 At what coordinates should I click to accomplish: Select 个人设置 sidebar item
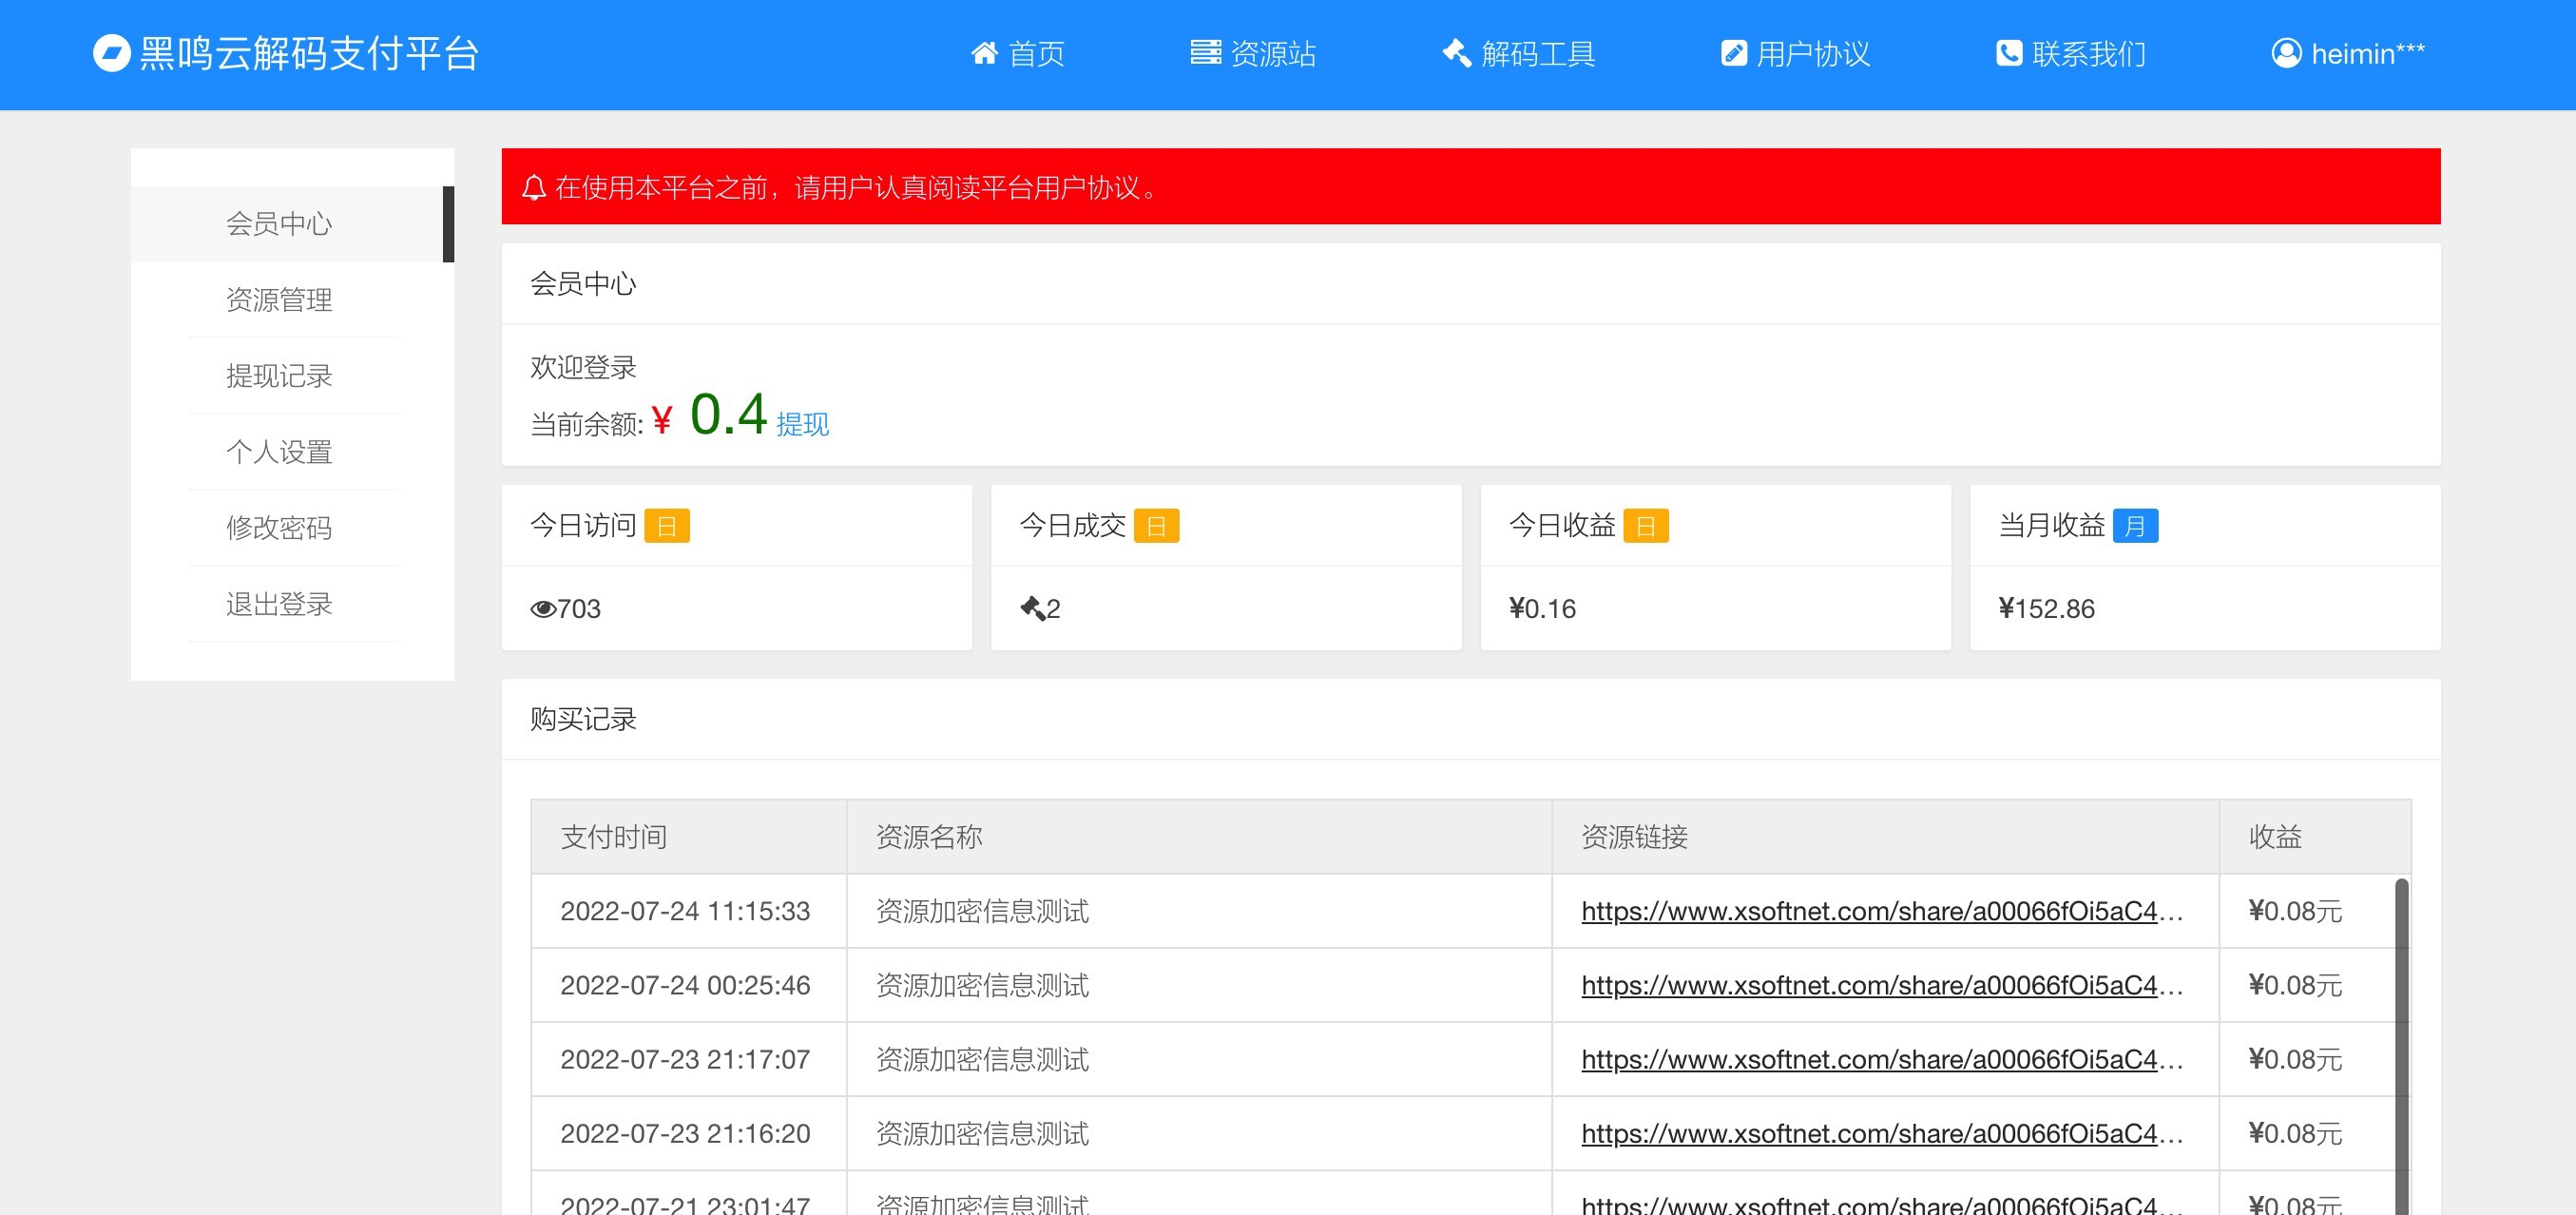pyautogui.click(x=279, y=452)
